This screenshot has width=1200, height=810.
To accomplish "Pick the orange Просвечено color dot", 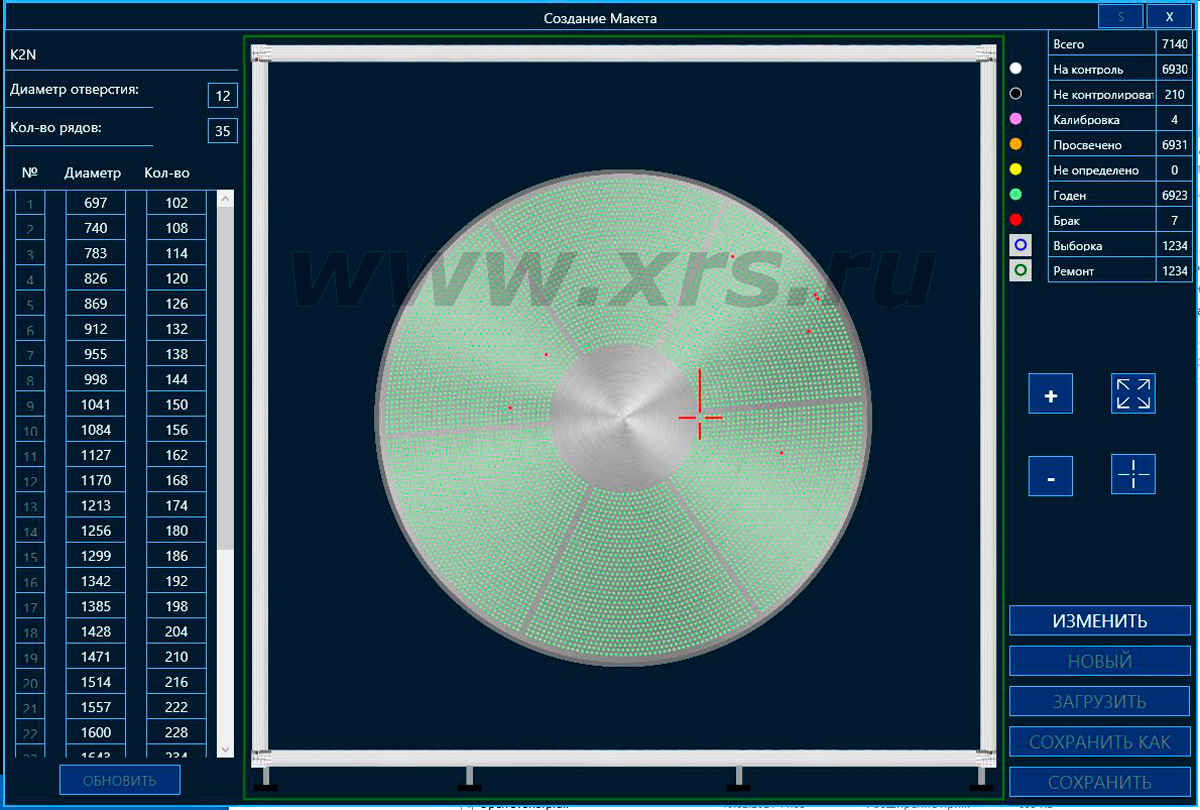I will [x=1016, y=144].
